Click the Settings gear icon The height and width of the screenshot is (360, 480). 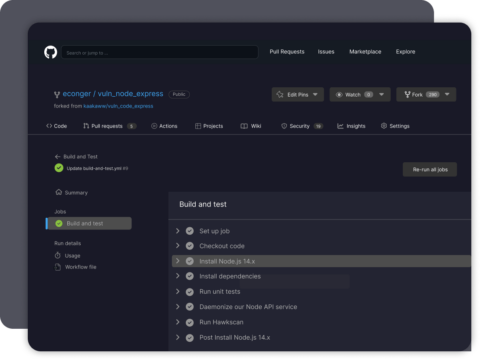(x=384, y=126)
